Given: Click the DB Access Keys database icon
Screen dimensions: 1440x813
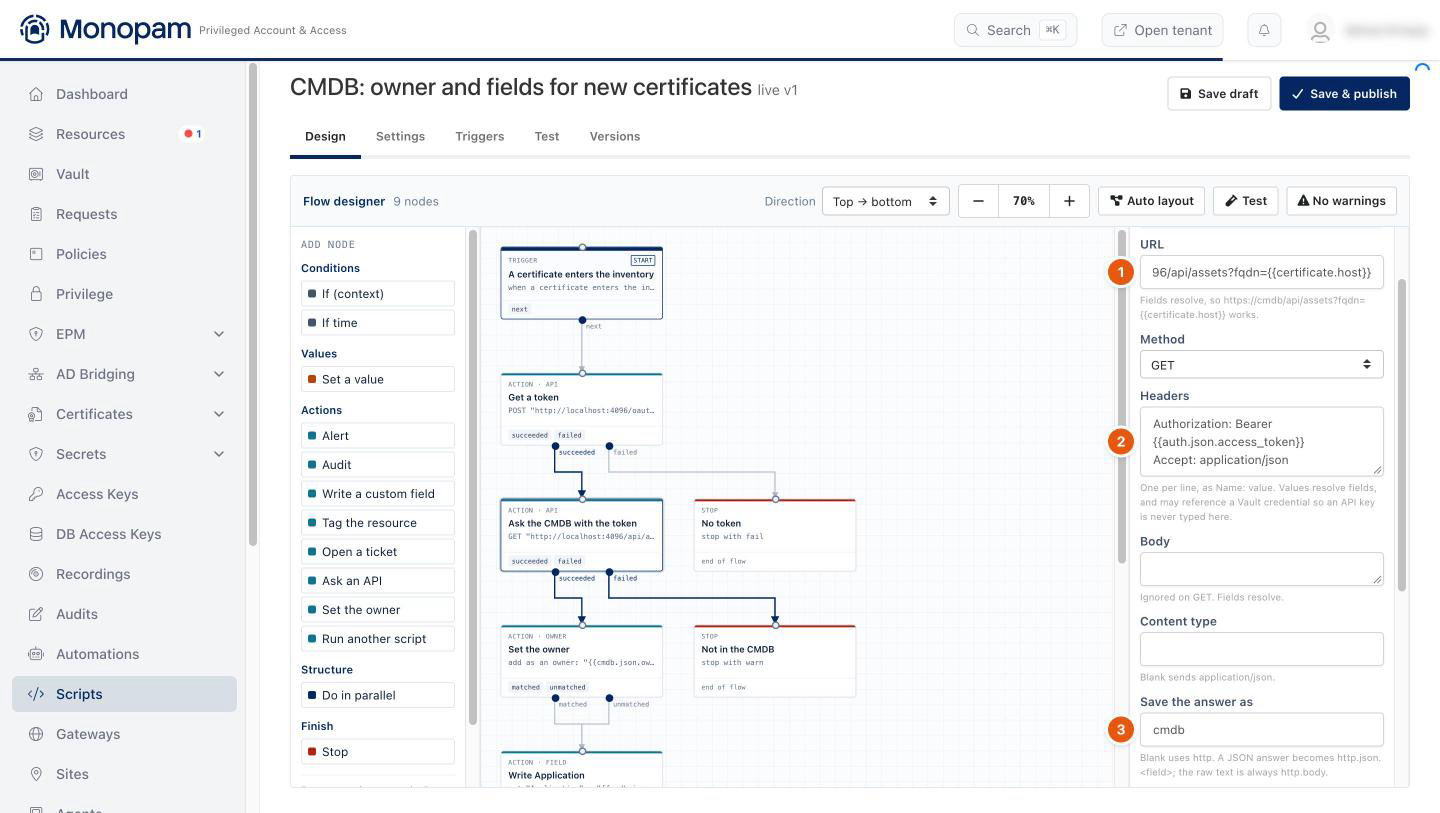Looking at the screenshot, I should click(x=36, y=534).
